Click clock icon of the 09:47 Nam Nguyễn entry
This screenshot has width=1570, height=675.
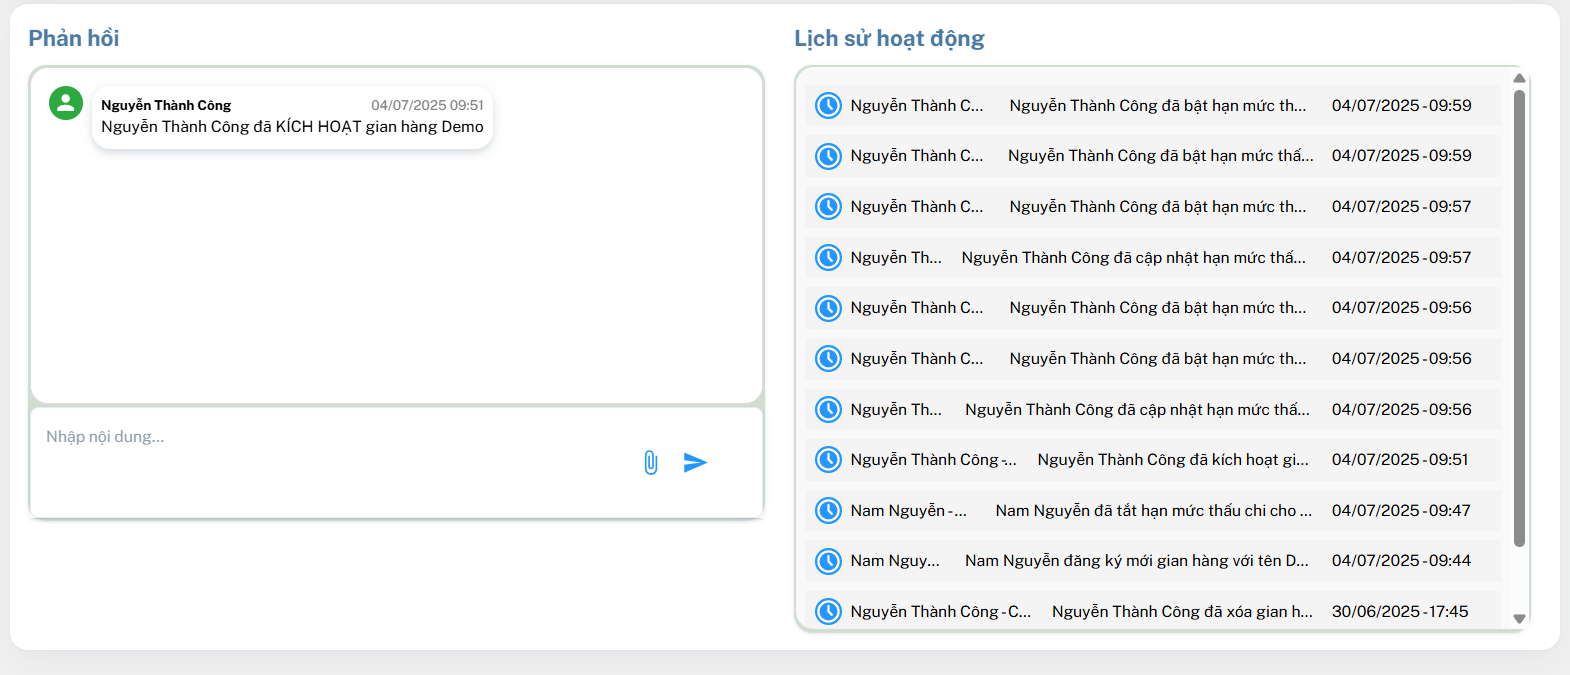828,511
